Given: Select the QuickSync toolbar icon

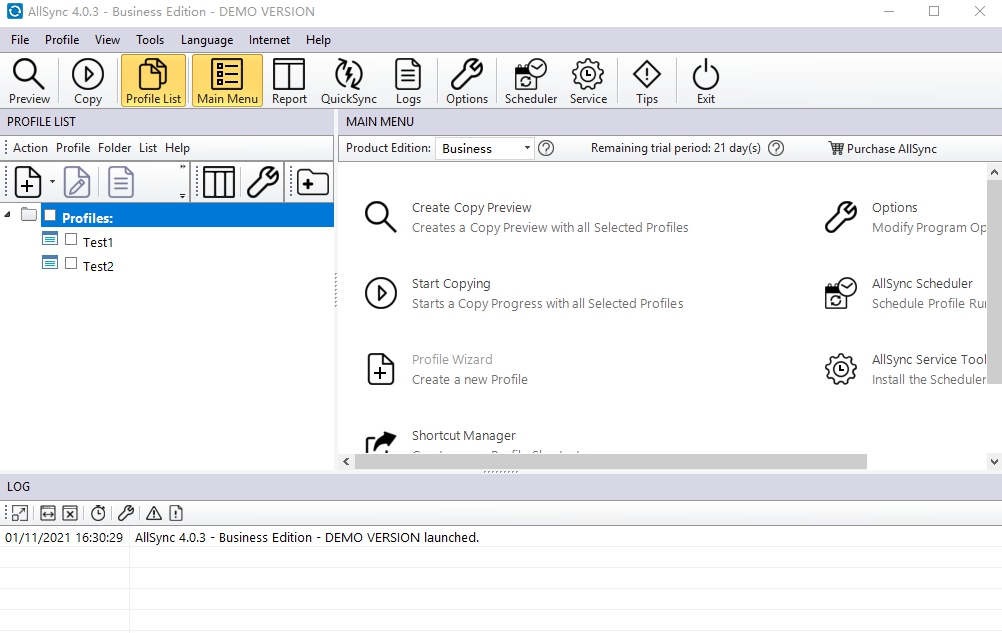Looking at the screenshot, I should pyautogui.click(x=348, y=80).
